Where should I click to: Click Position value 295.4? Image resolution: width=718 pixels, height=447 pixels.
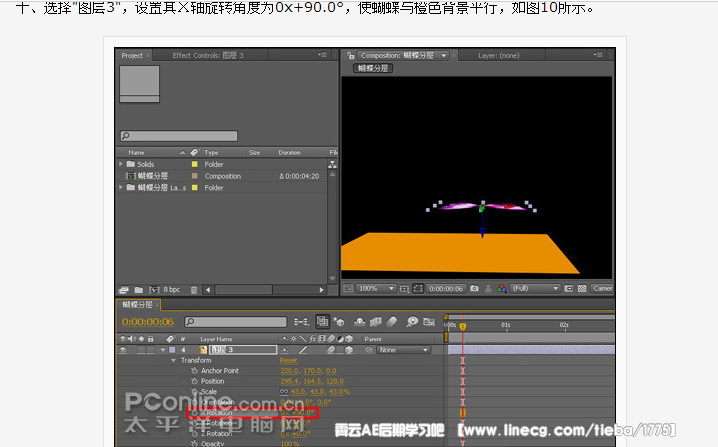click(289, 381)
